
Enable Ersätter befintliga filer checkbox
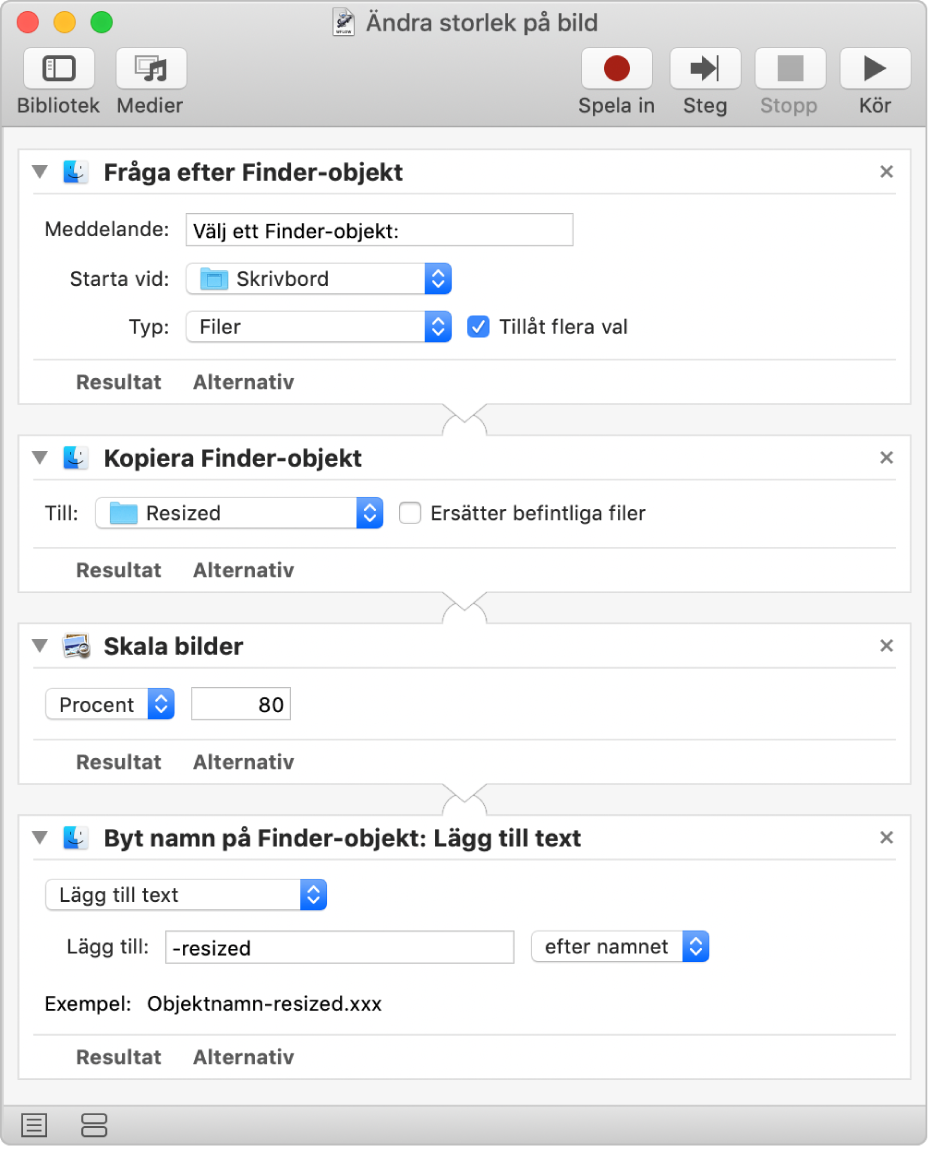[x=410, y=513]
